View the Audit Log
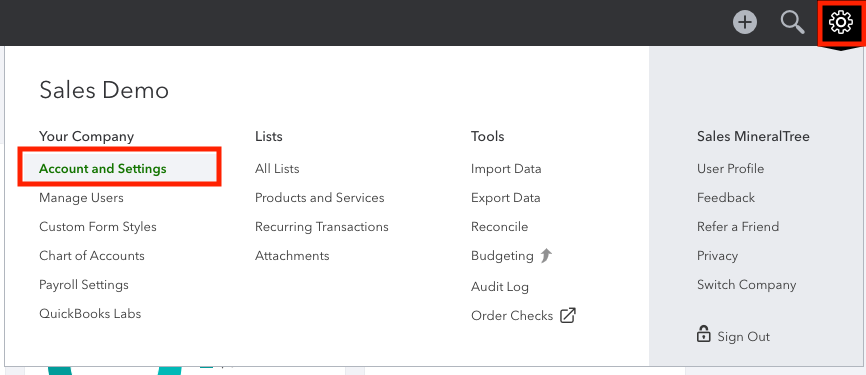Image resolution: width=866 pixels, height=375 pixels. click(500, 287)
